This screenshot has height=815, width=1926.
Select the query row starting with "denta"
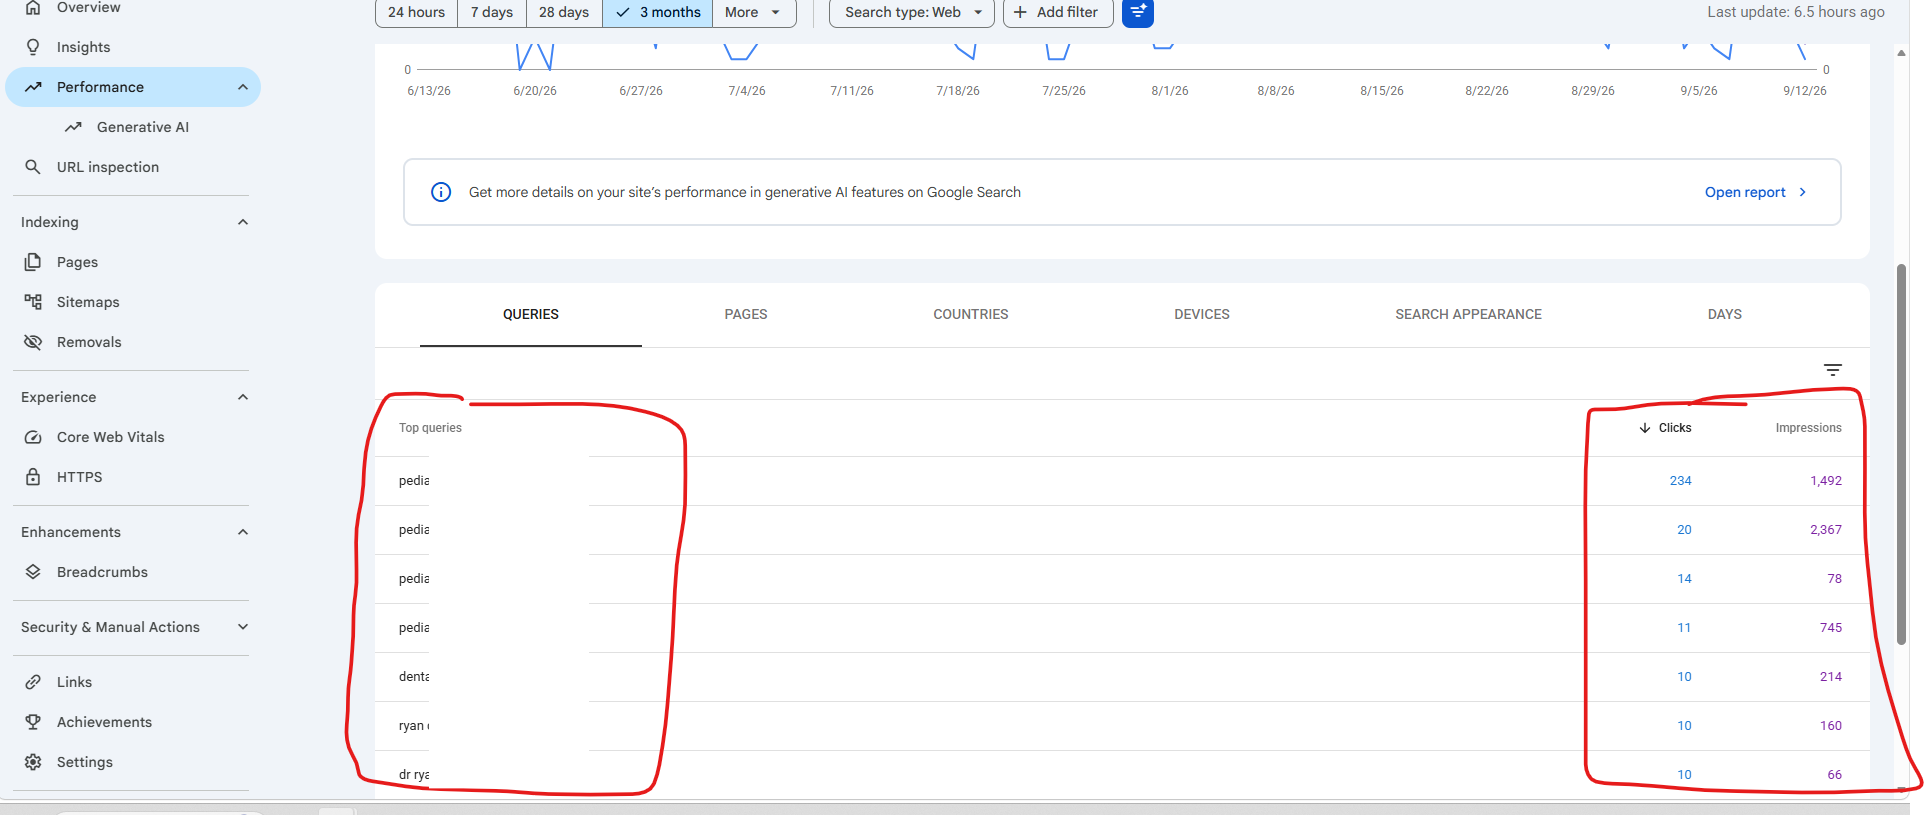click(x=1122, y=677)
